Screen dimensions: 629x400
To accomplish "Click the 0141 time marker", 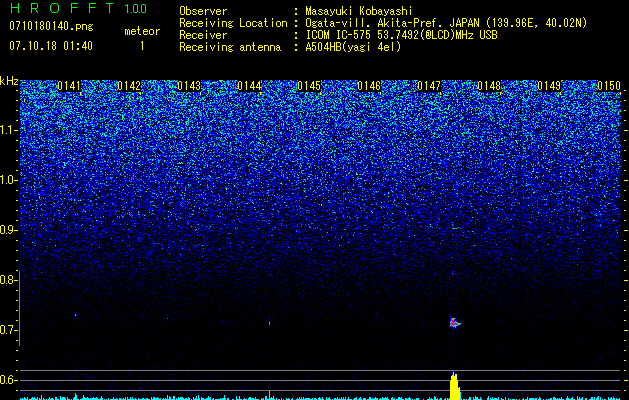I will click(69, 86).
